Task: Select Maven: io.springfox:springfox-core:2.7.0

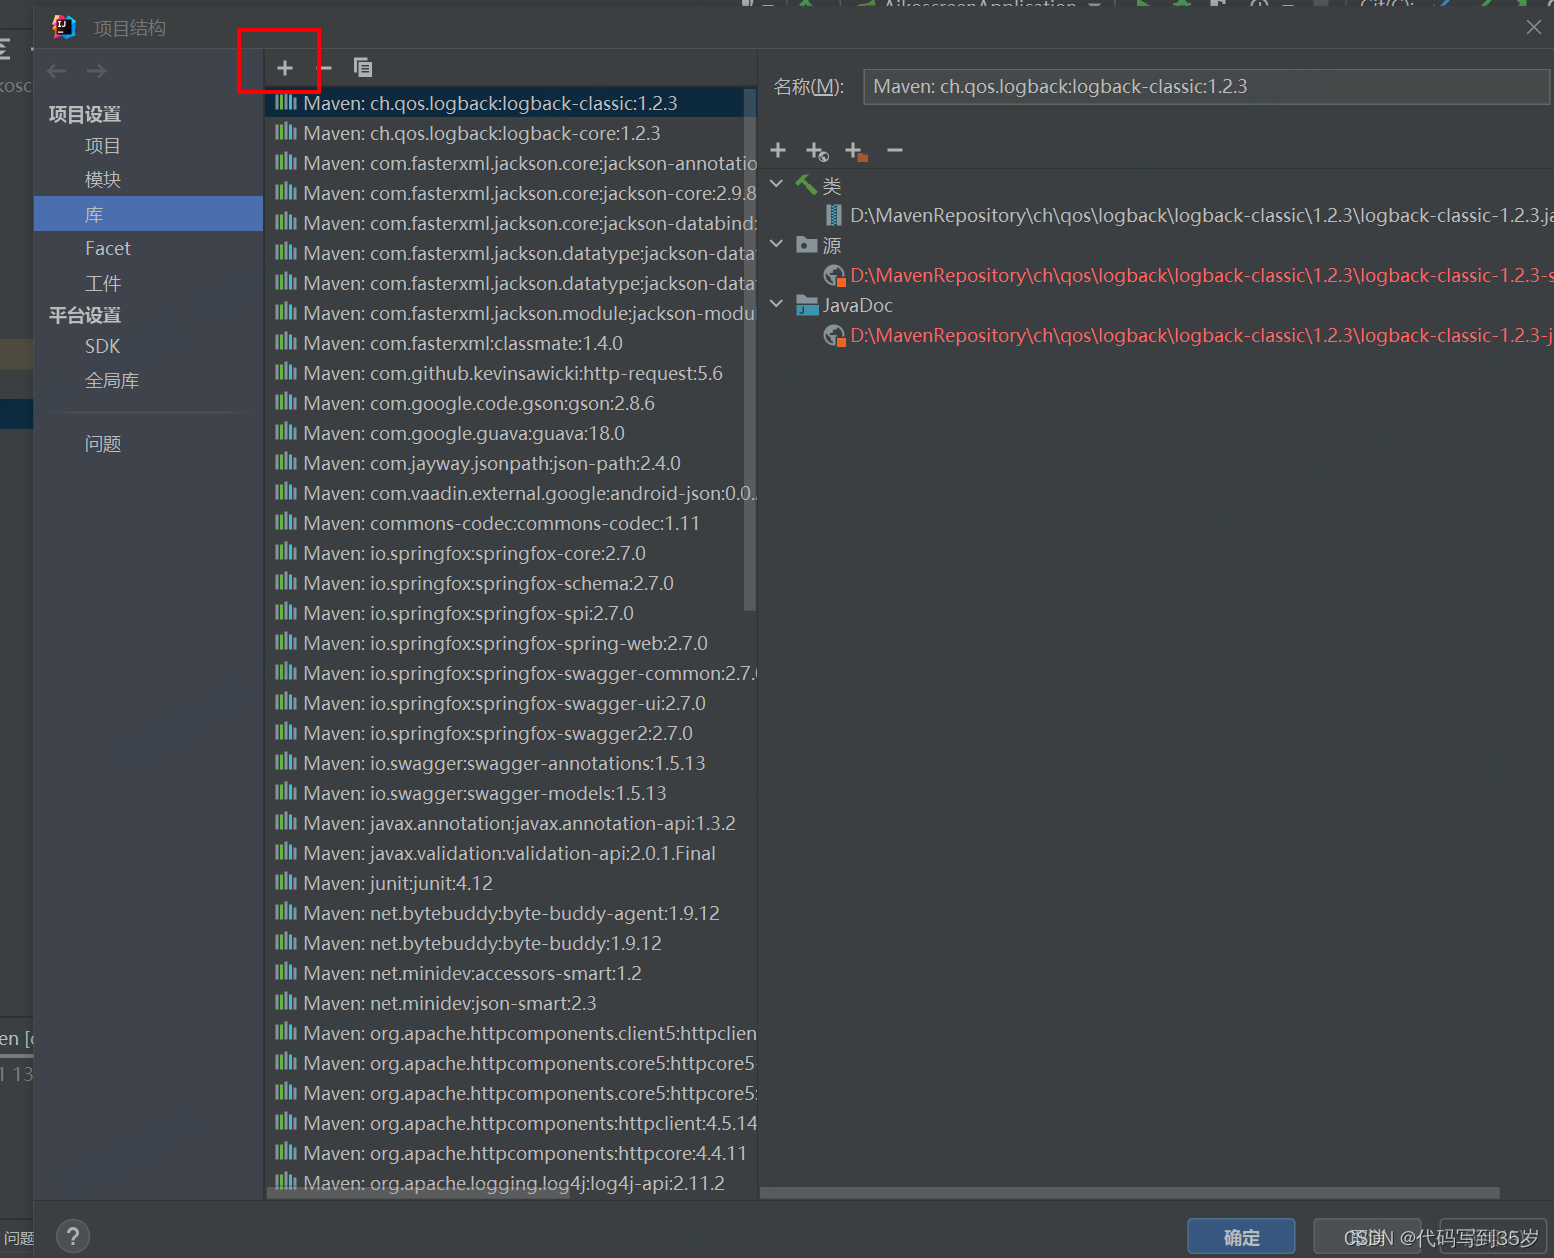Action: coord(510,553)
